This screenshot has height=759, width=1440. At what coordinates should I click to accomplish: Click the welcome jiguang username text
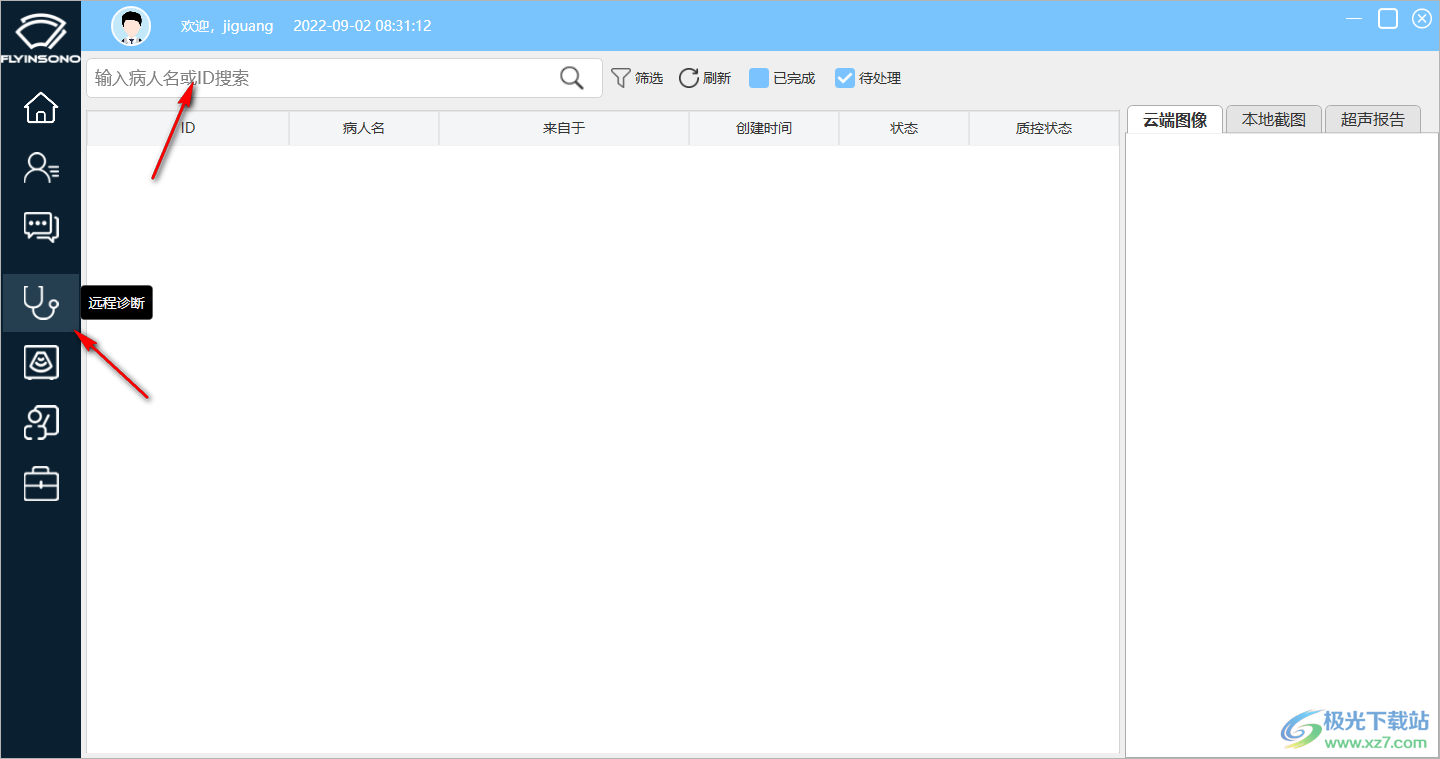(227, 26)
